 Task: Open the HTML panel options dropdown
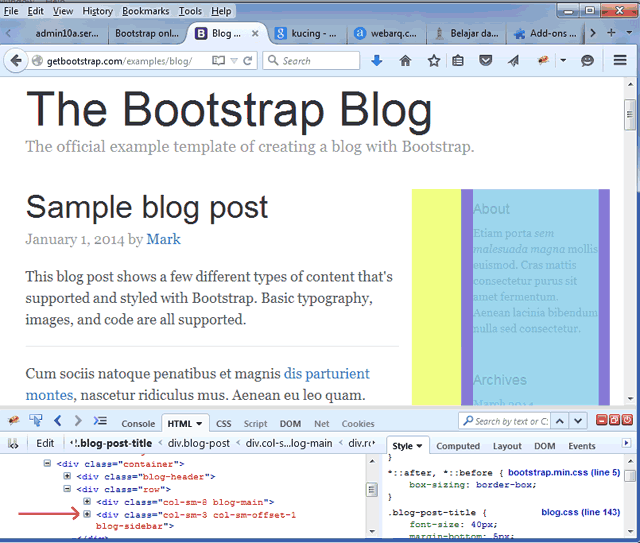pyautogui.click(x=199, y=424)
